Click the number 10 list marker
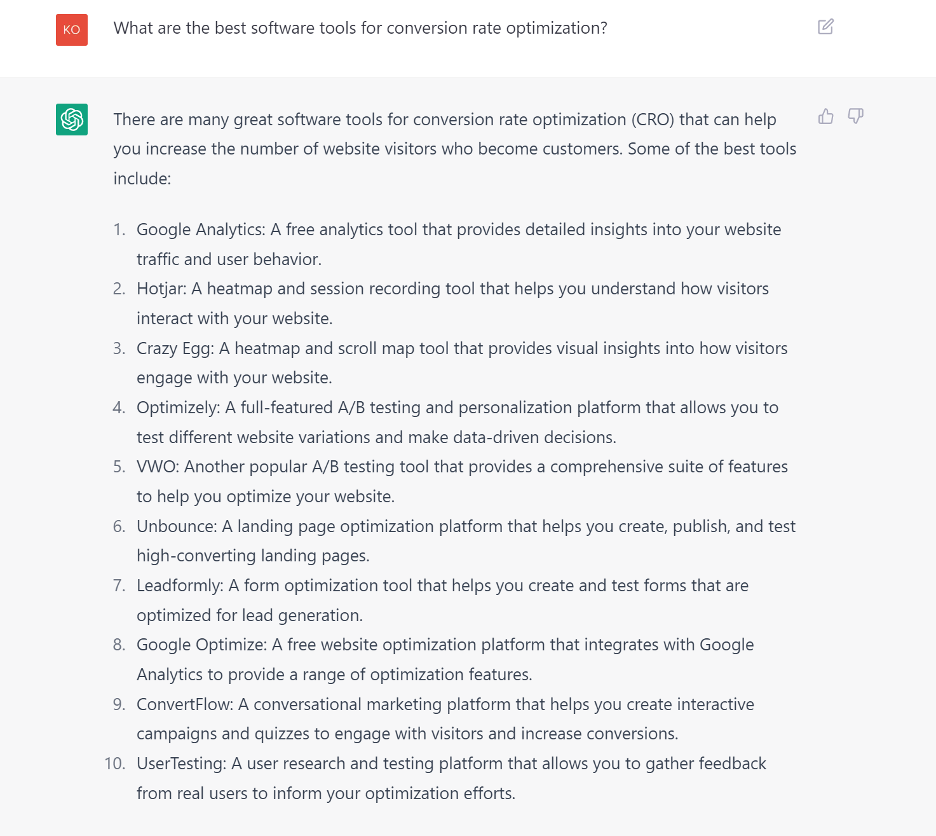This screenshot has height=836, width=936. tap(115, 764)
